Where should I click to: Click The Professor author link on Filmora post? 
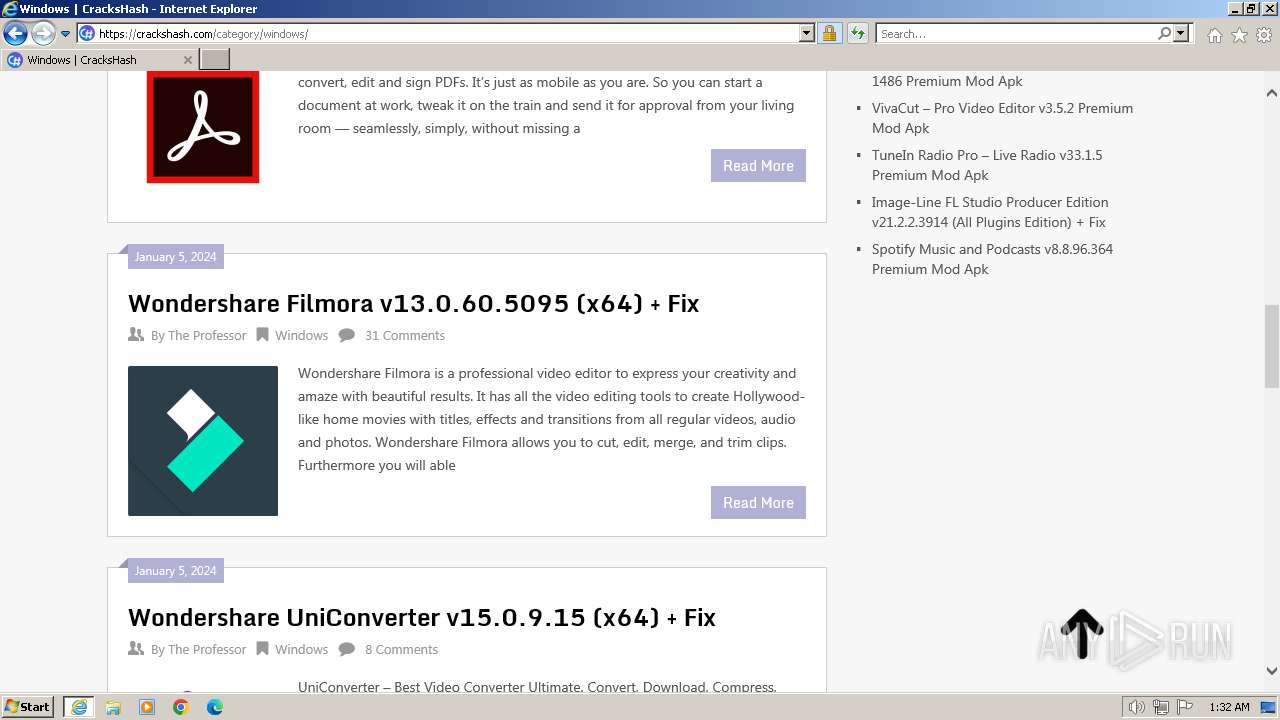(x=207, y=336)
